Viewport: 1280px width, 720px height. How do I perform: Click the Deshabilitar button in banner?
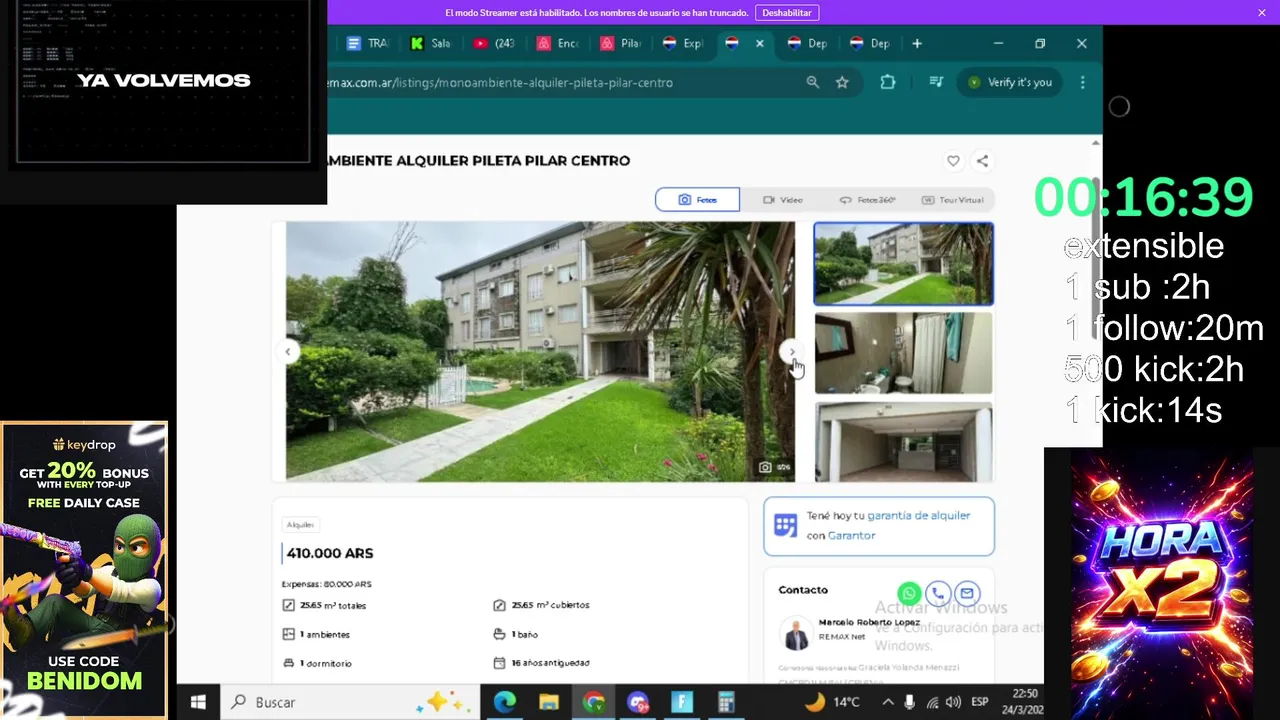pos(786,12)
